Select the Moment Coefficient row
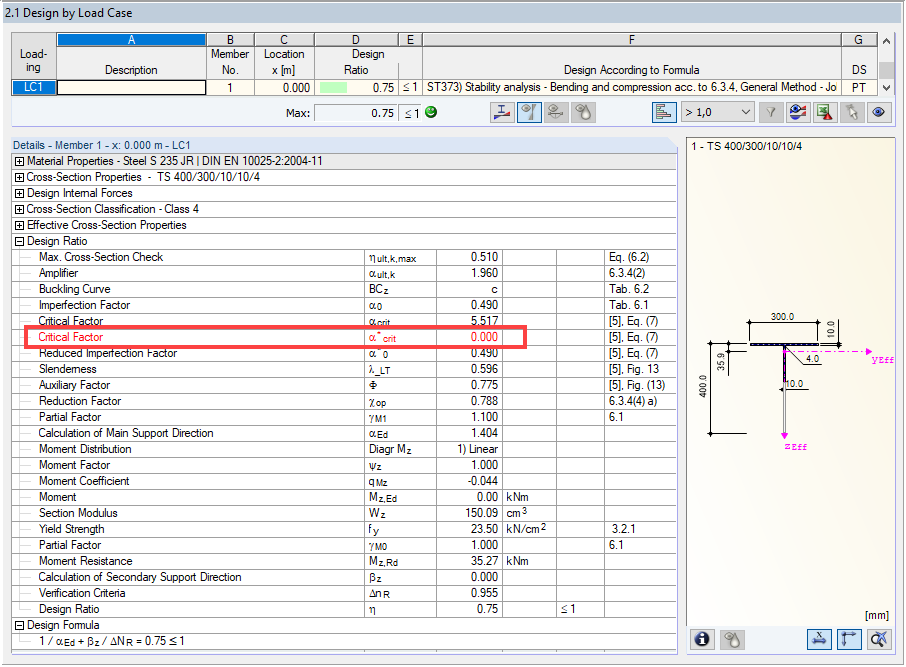Image resolution: width=906 pixels, height=667 pixels. (x=344, y=481)
